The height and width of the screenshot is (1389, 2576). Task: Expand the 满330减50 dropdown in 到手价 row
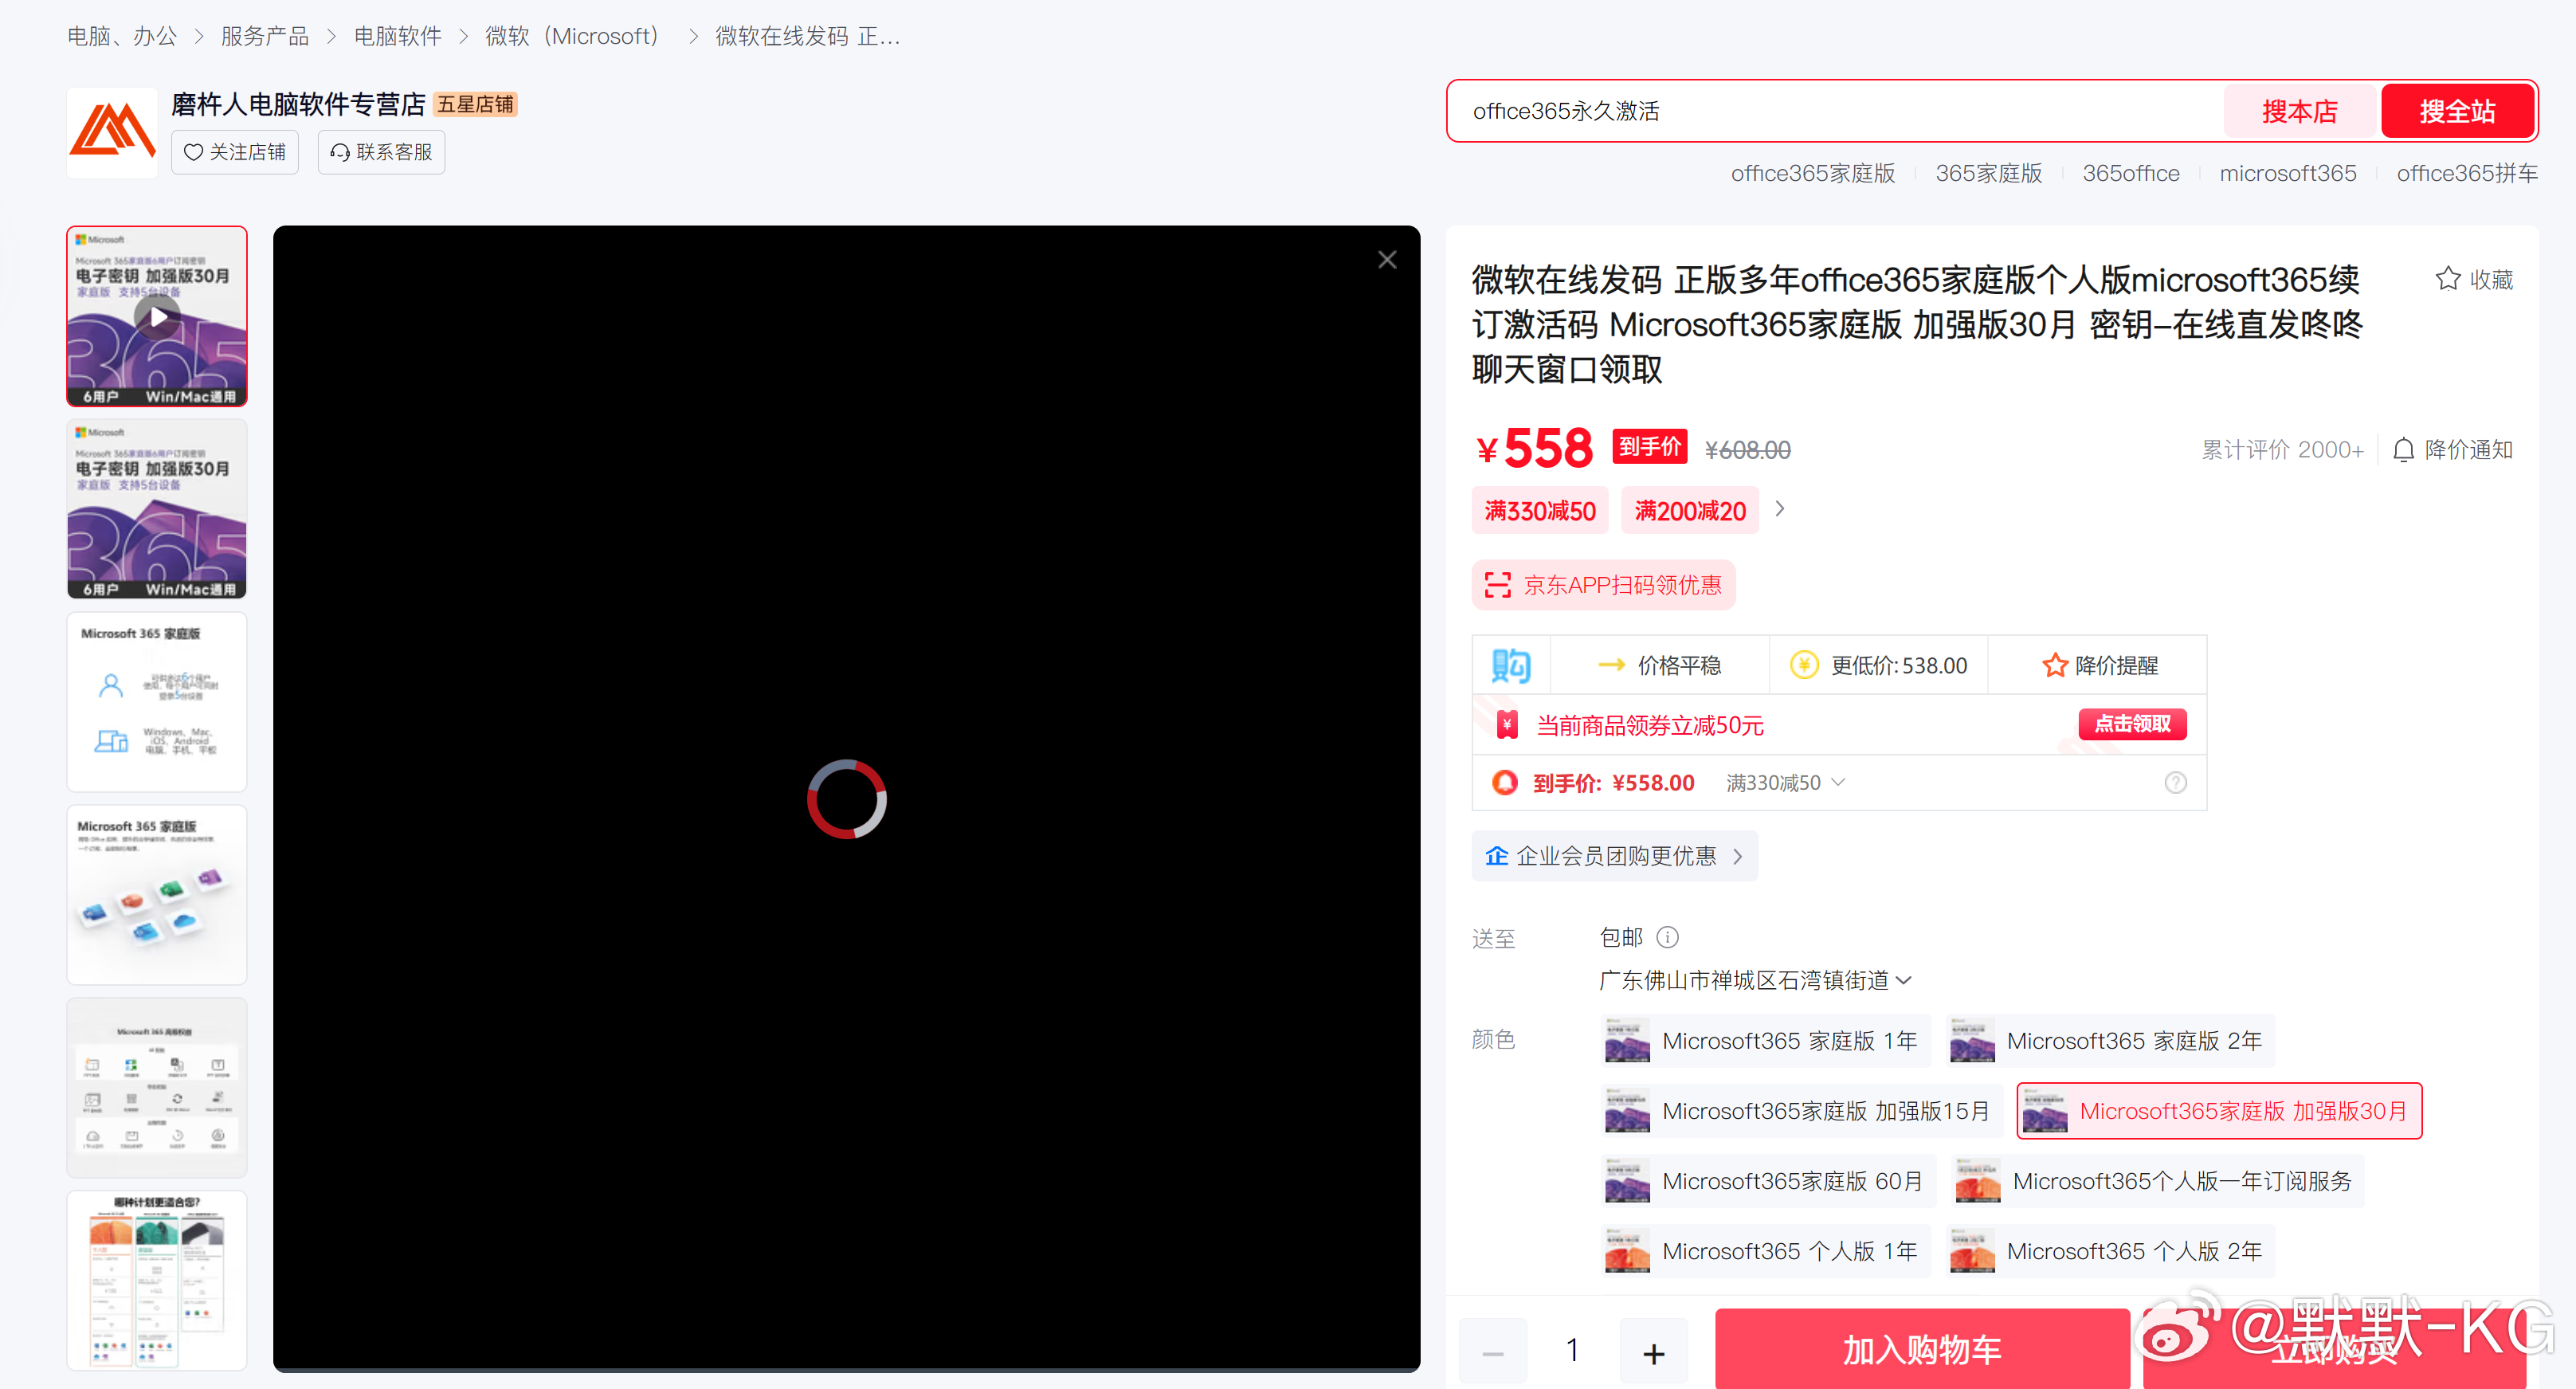(x=1786, y=783)
